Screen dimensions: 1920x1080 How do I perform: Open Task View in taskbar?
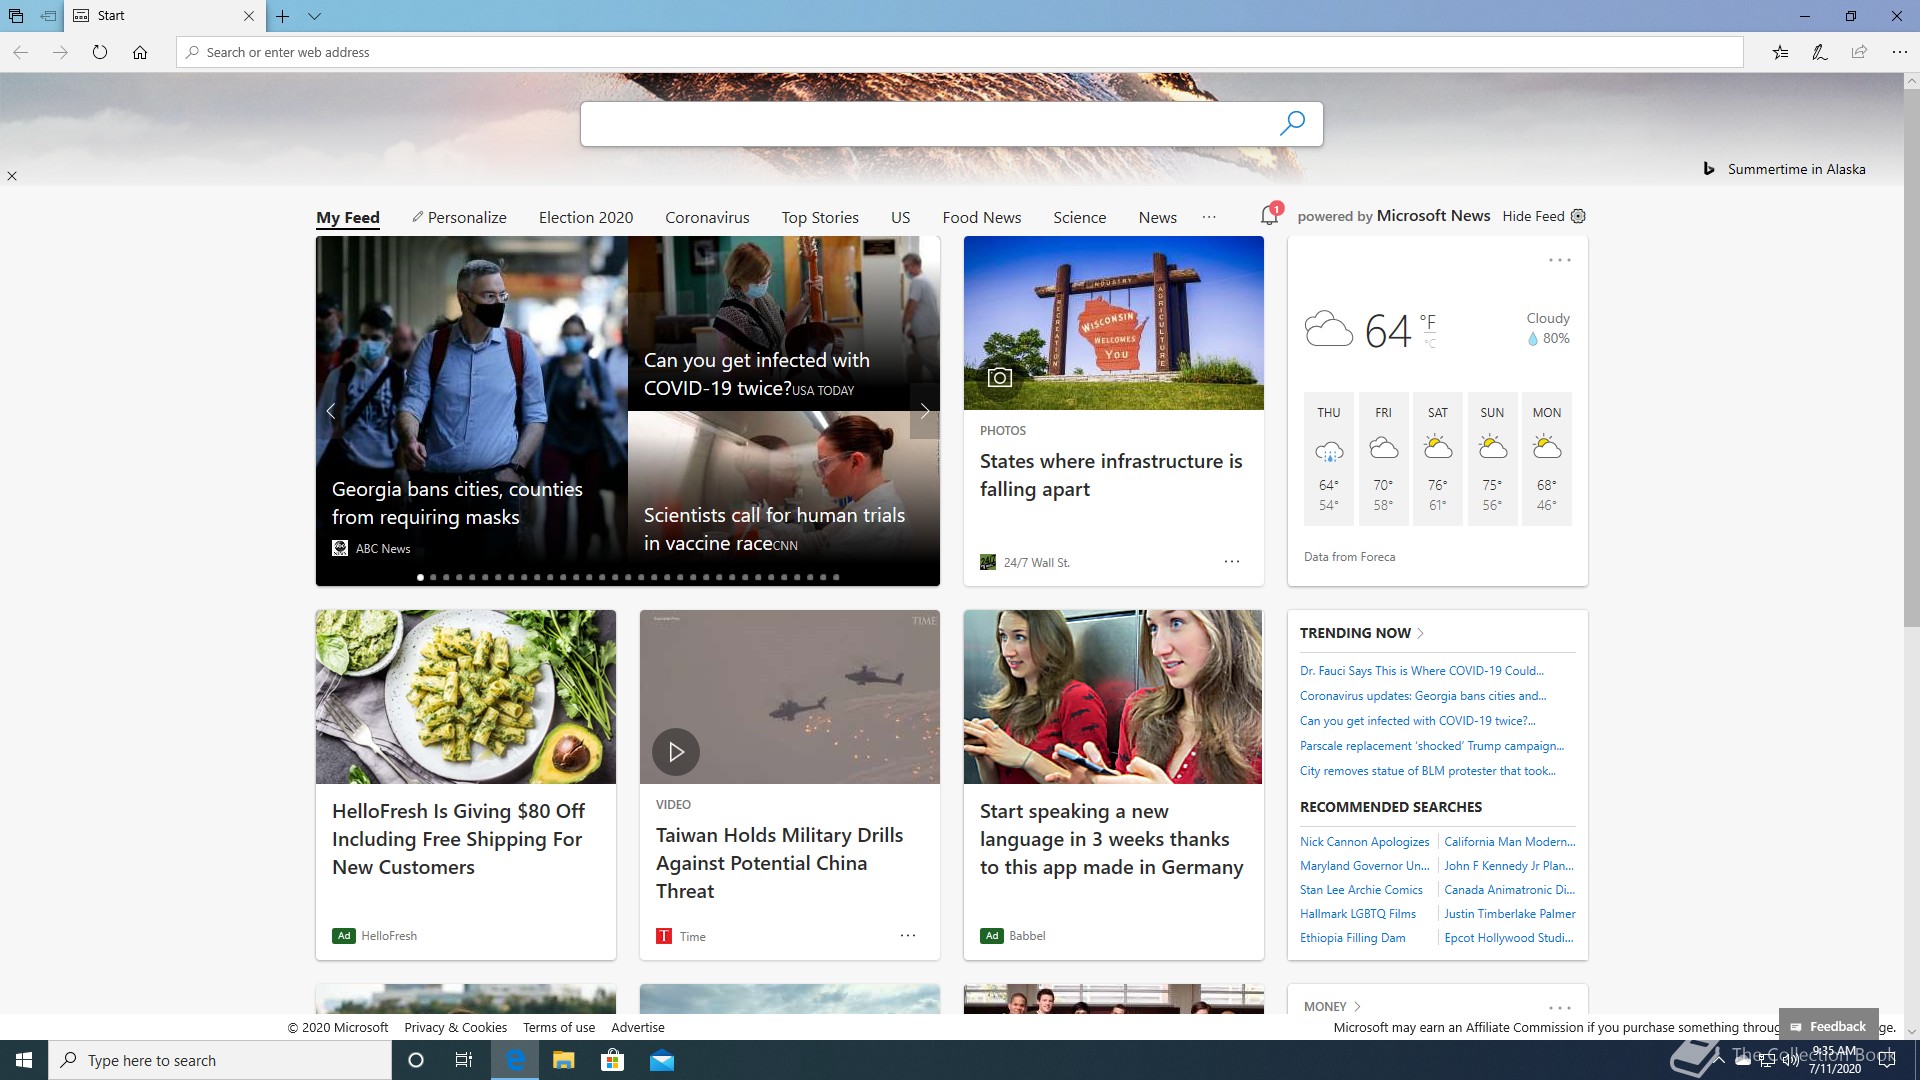463,1060
